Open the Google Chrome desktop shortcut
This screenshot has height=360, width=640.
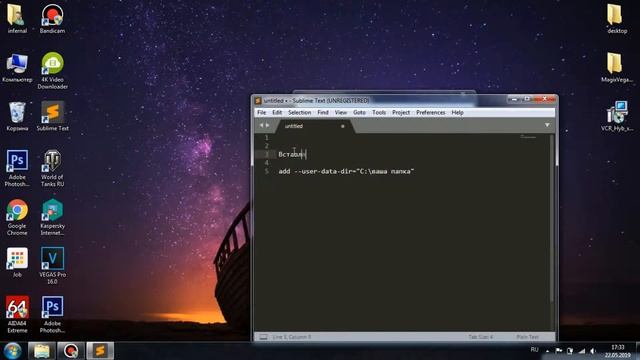[17, 217]
